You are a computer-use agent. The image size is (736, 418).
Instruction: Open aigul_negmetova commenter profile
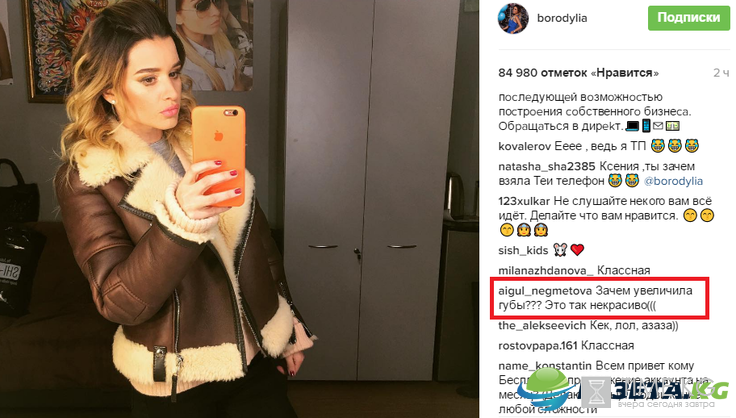click(545, 291)
